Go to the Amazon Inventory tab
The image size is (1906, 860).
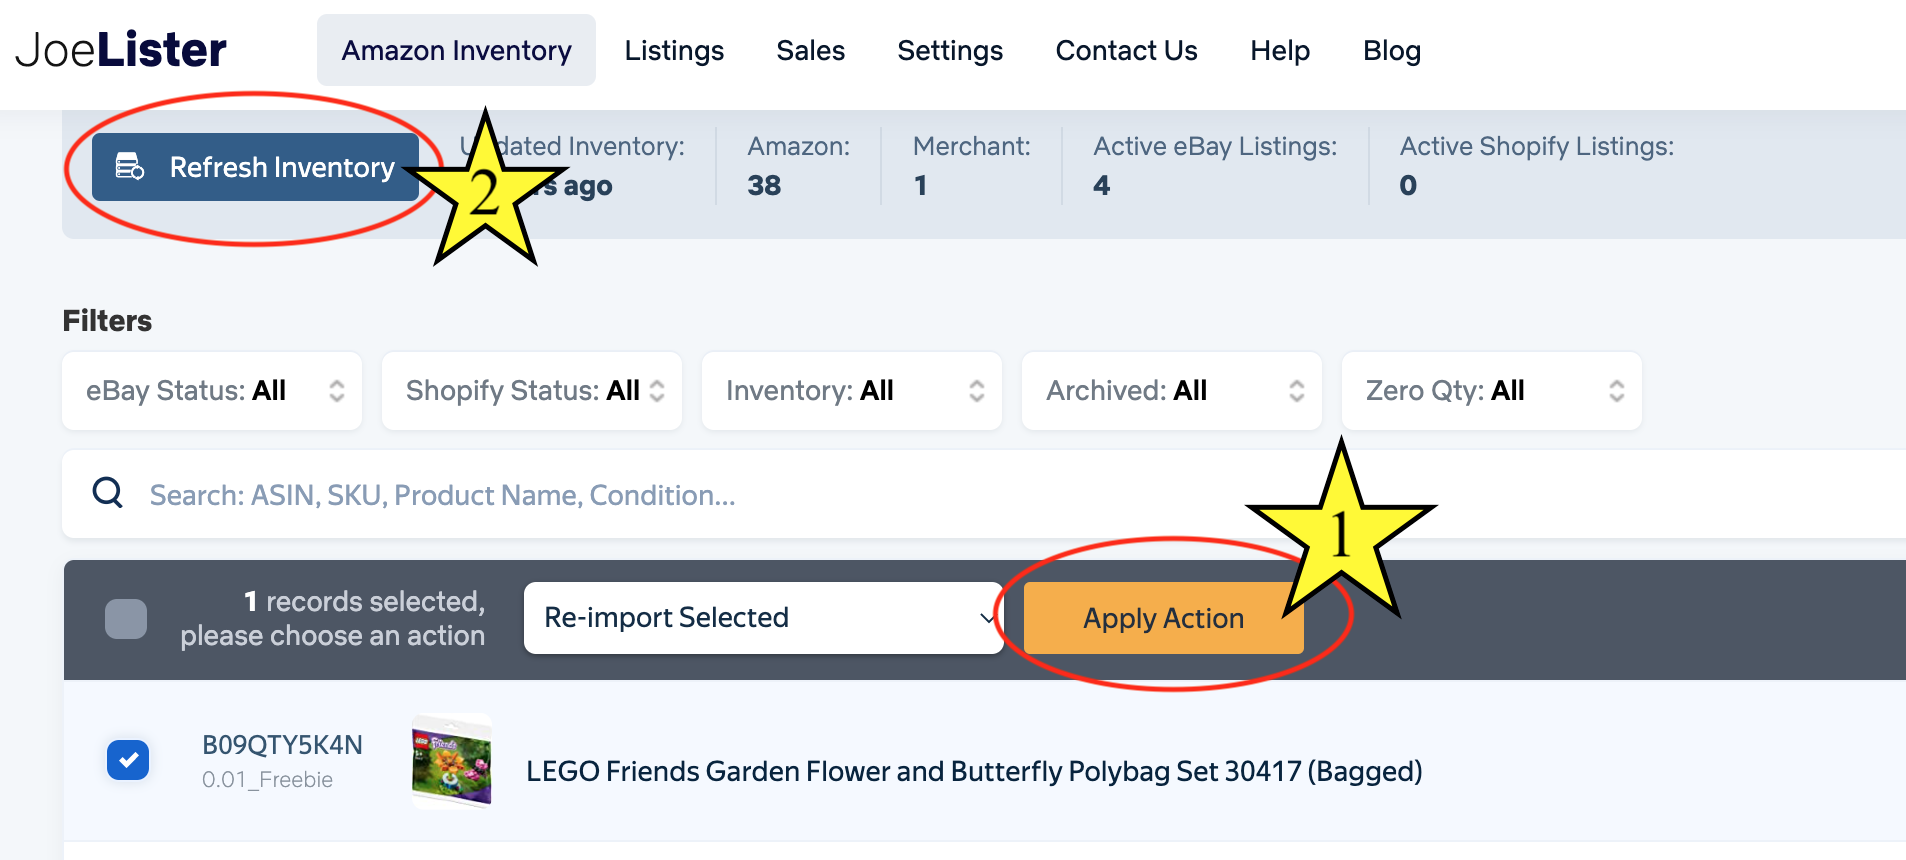coord(456,50)
